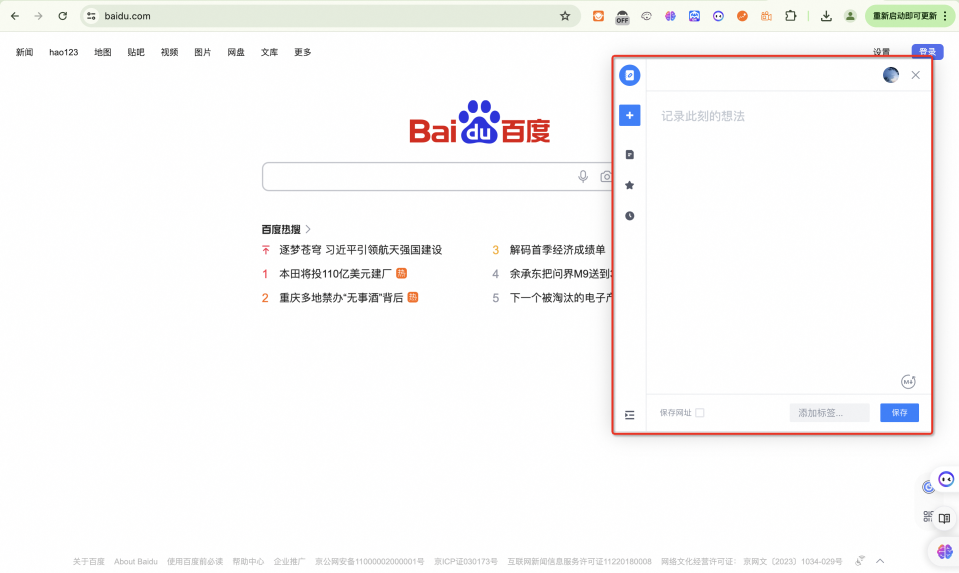Open 帮助中心 footer link
Screen dimensions: 959x573
pos(248,561)
